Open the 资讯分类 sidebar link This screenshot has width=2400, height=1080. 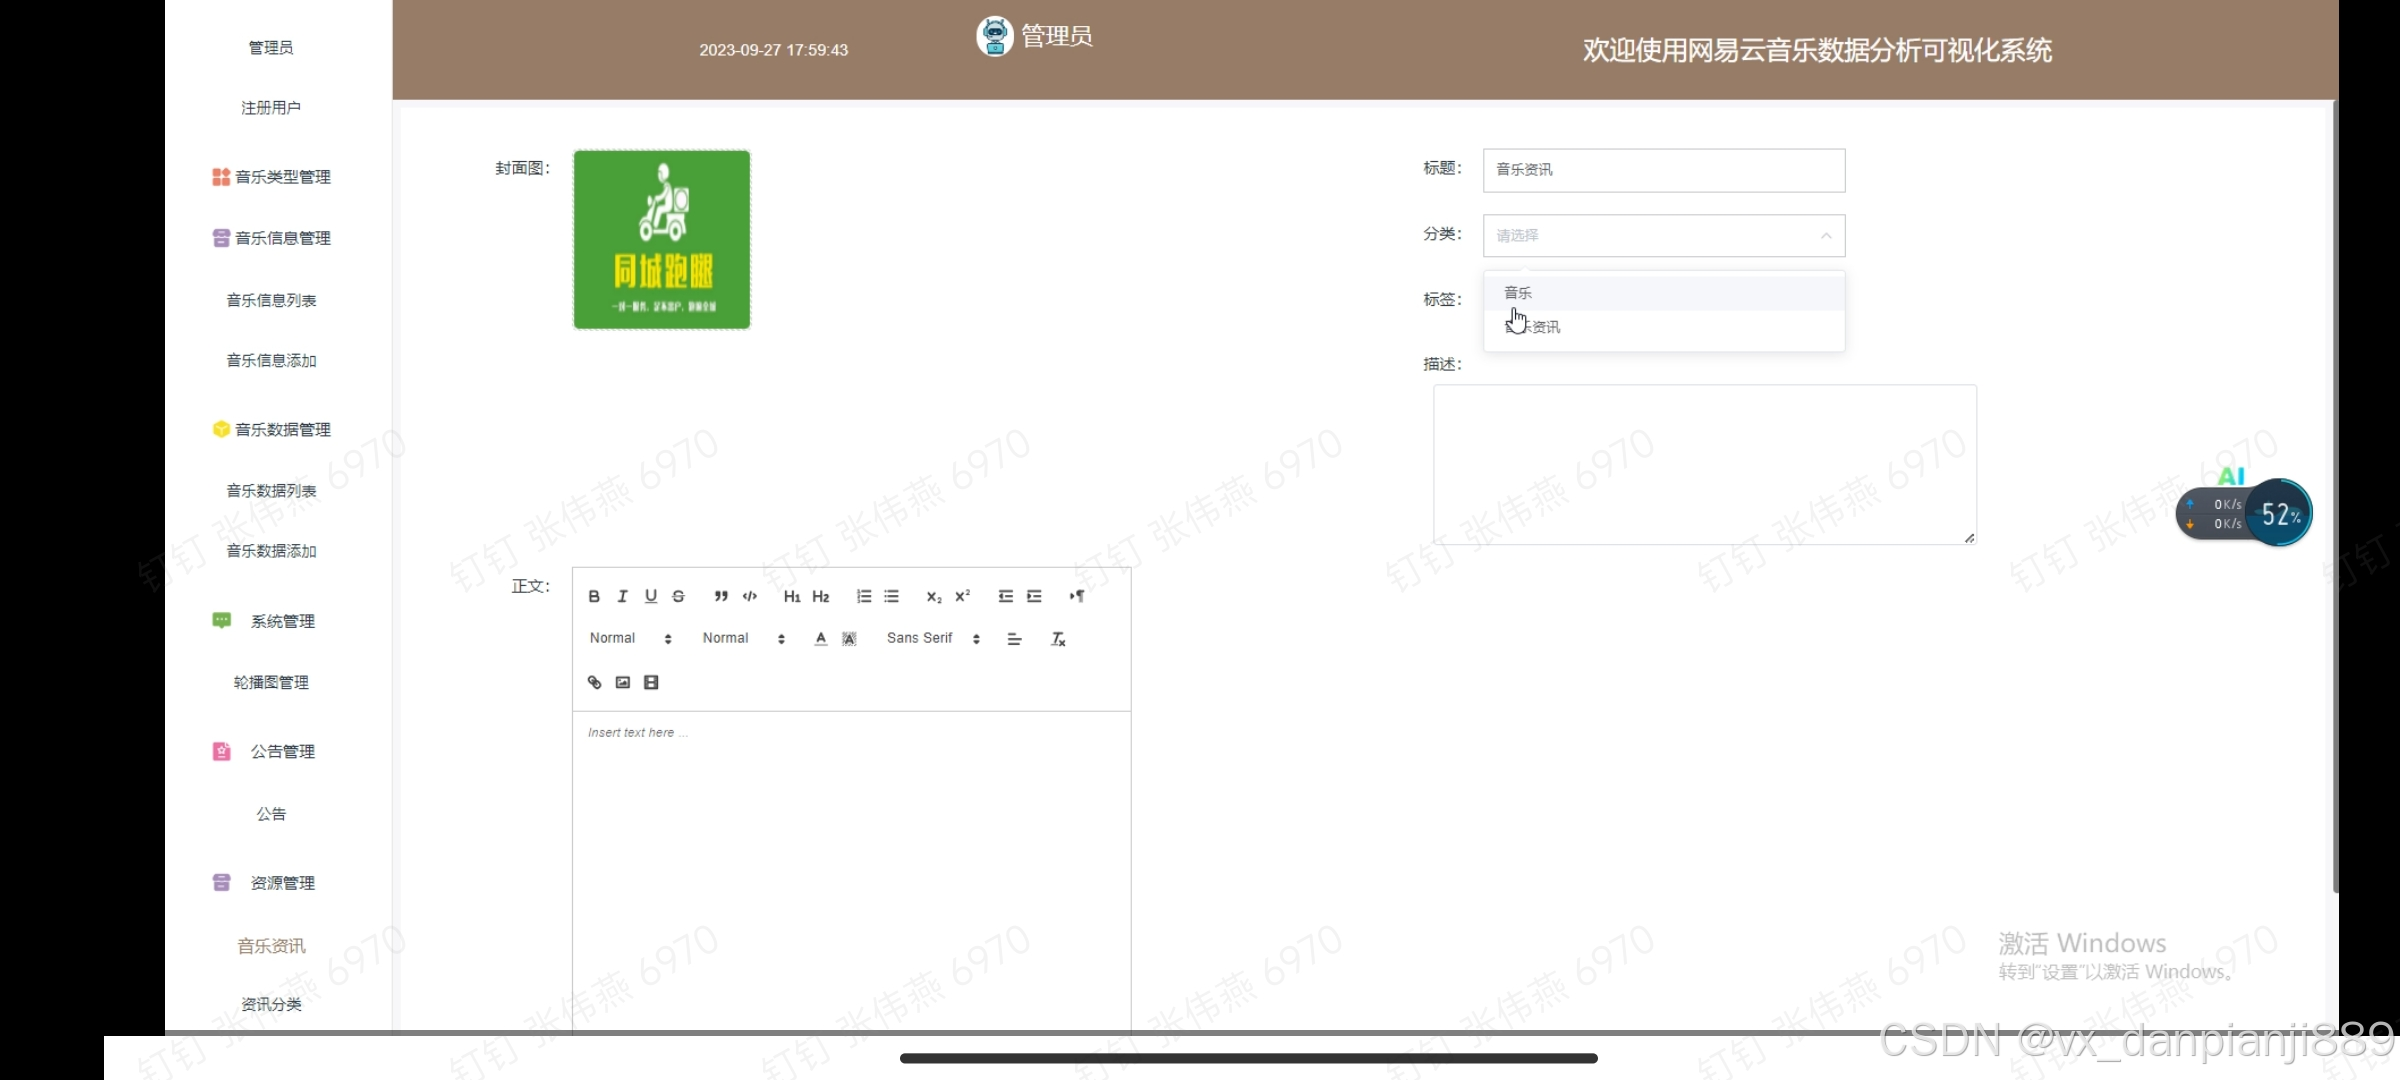(271, 1004)
